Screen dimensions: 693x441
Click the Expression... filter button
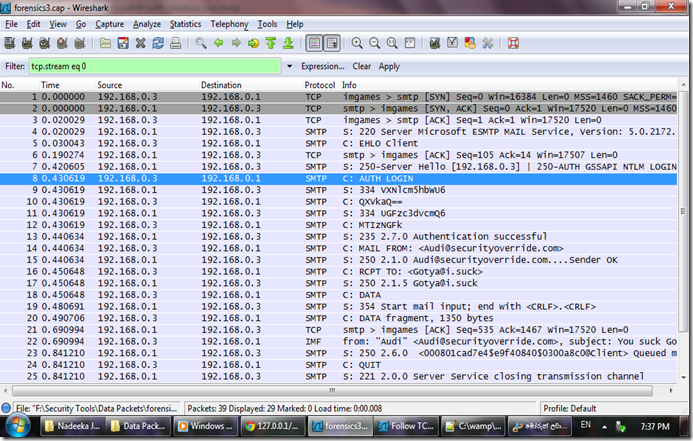coord(323,66)
